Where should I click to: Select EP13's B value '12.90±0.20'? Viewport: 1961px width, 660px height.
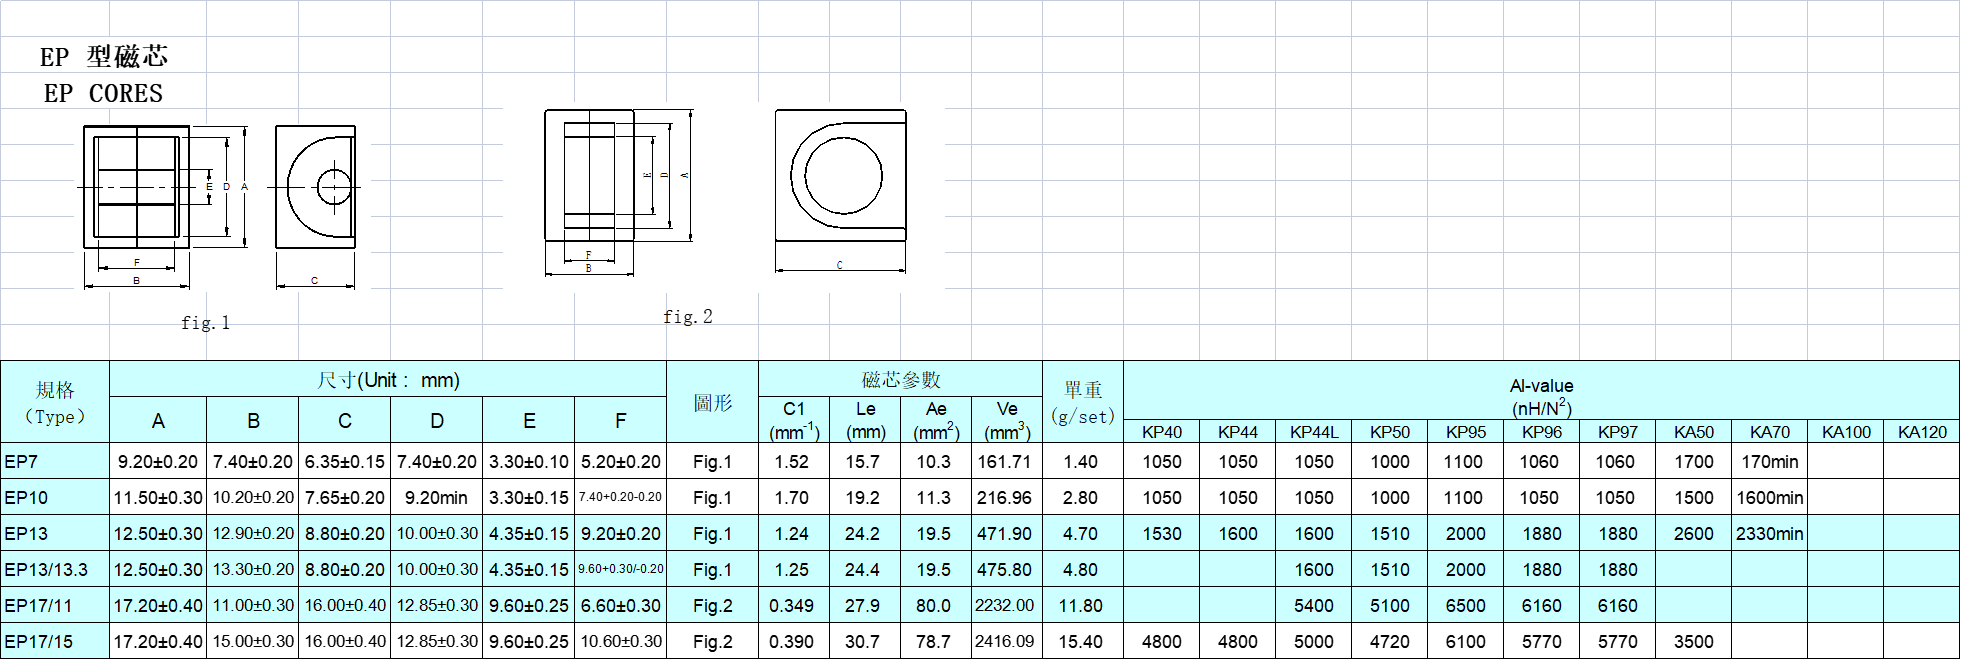click(x=253, y=533)
